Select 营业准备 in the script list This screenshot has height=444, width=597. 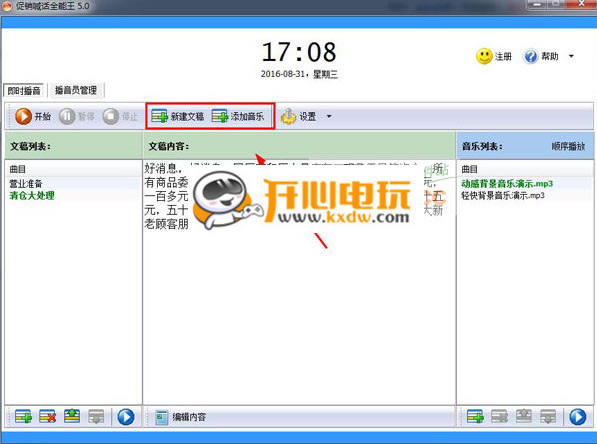(x=26, y=184)
